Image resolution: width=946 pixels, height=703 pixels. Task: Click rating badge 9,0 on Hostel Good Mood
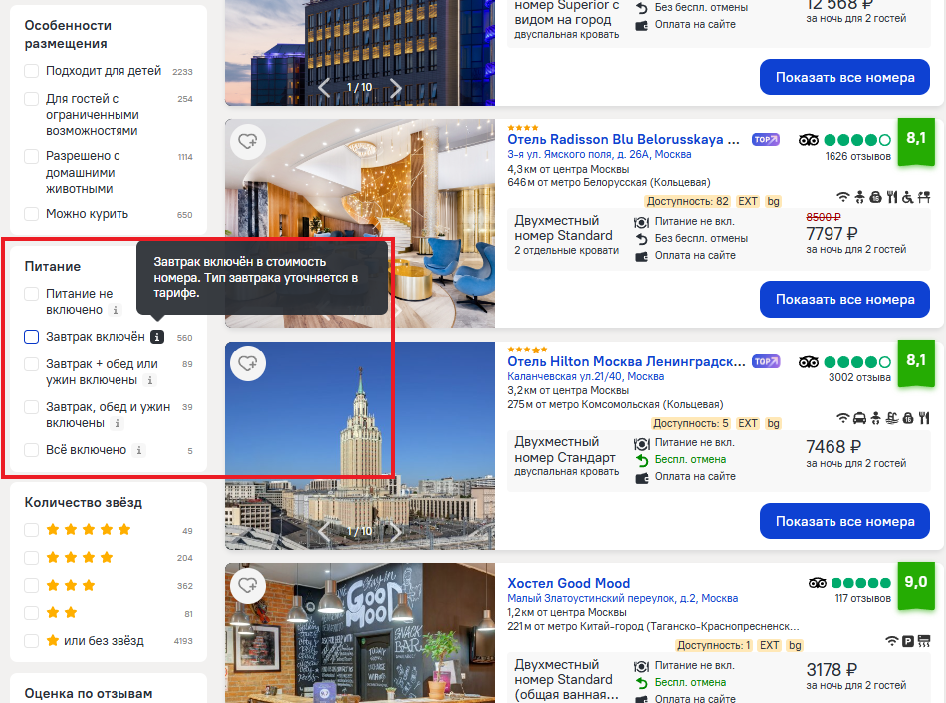916,585
